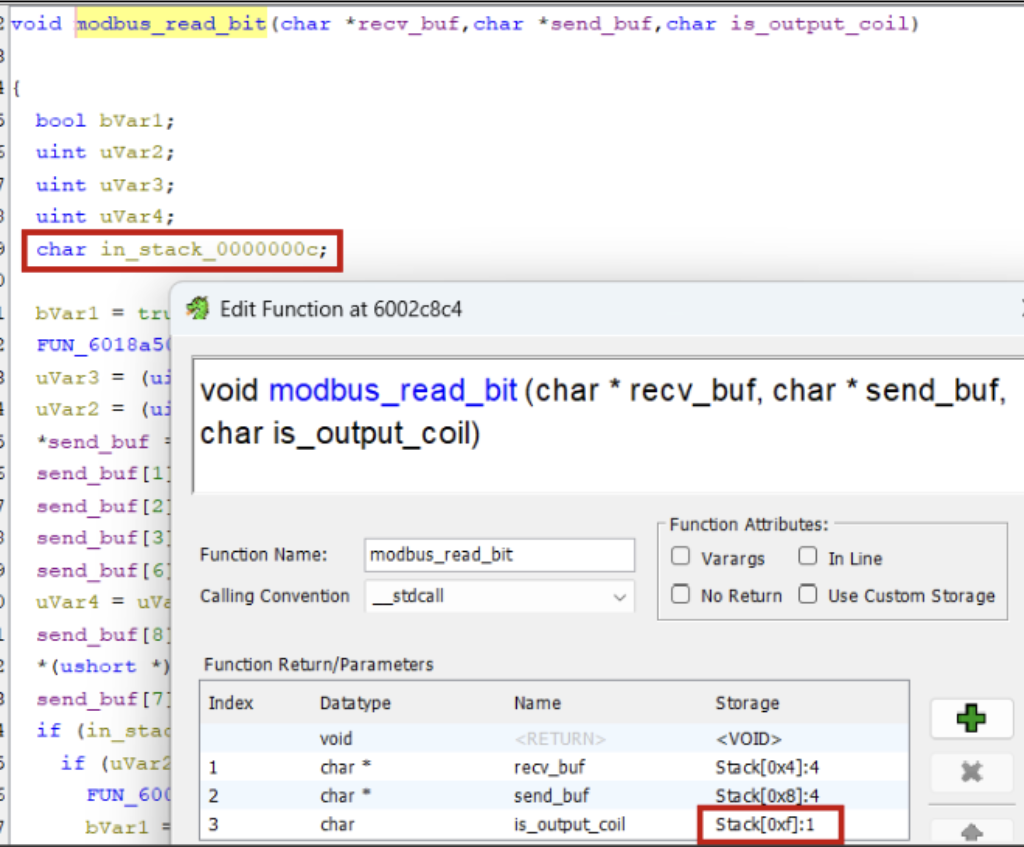Click the green plus add parameter button
The height and width of the screenshot is (847, 1024).
(970, 719)
